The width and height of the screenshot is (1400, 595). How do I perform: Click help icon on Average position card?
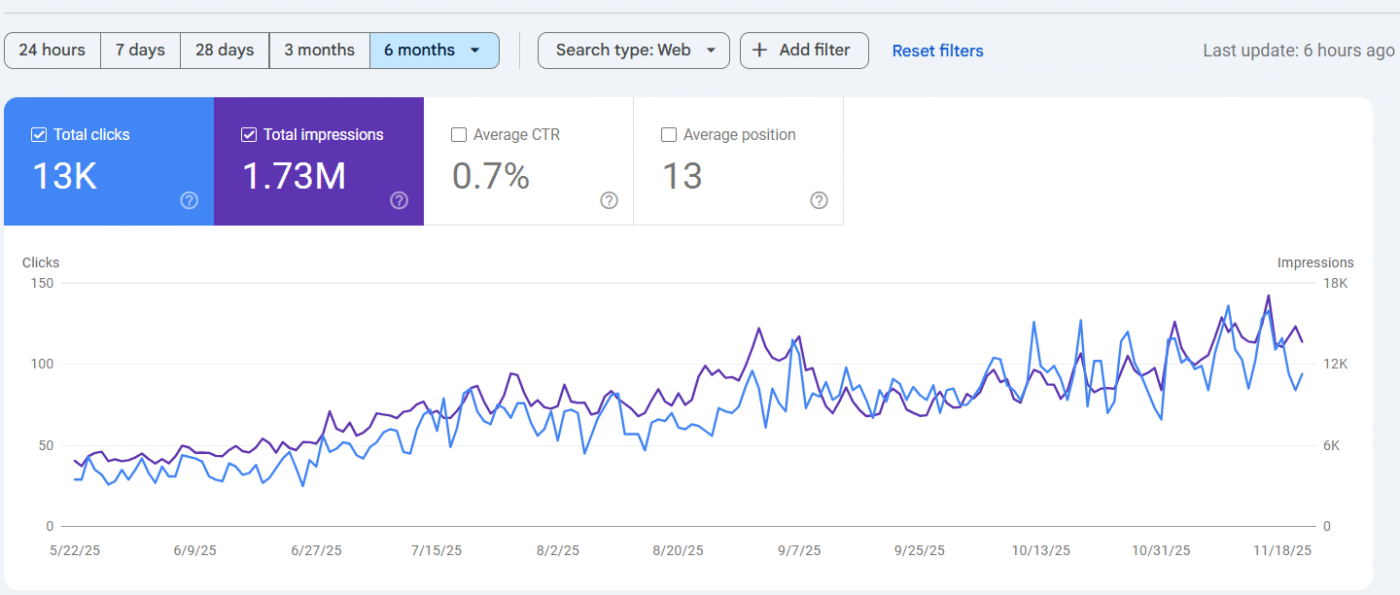click(819, 200)
